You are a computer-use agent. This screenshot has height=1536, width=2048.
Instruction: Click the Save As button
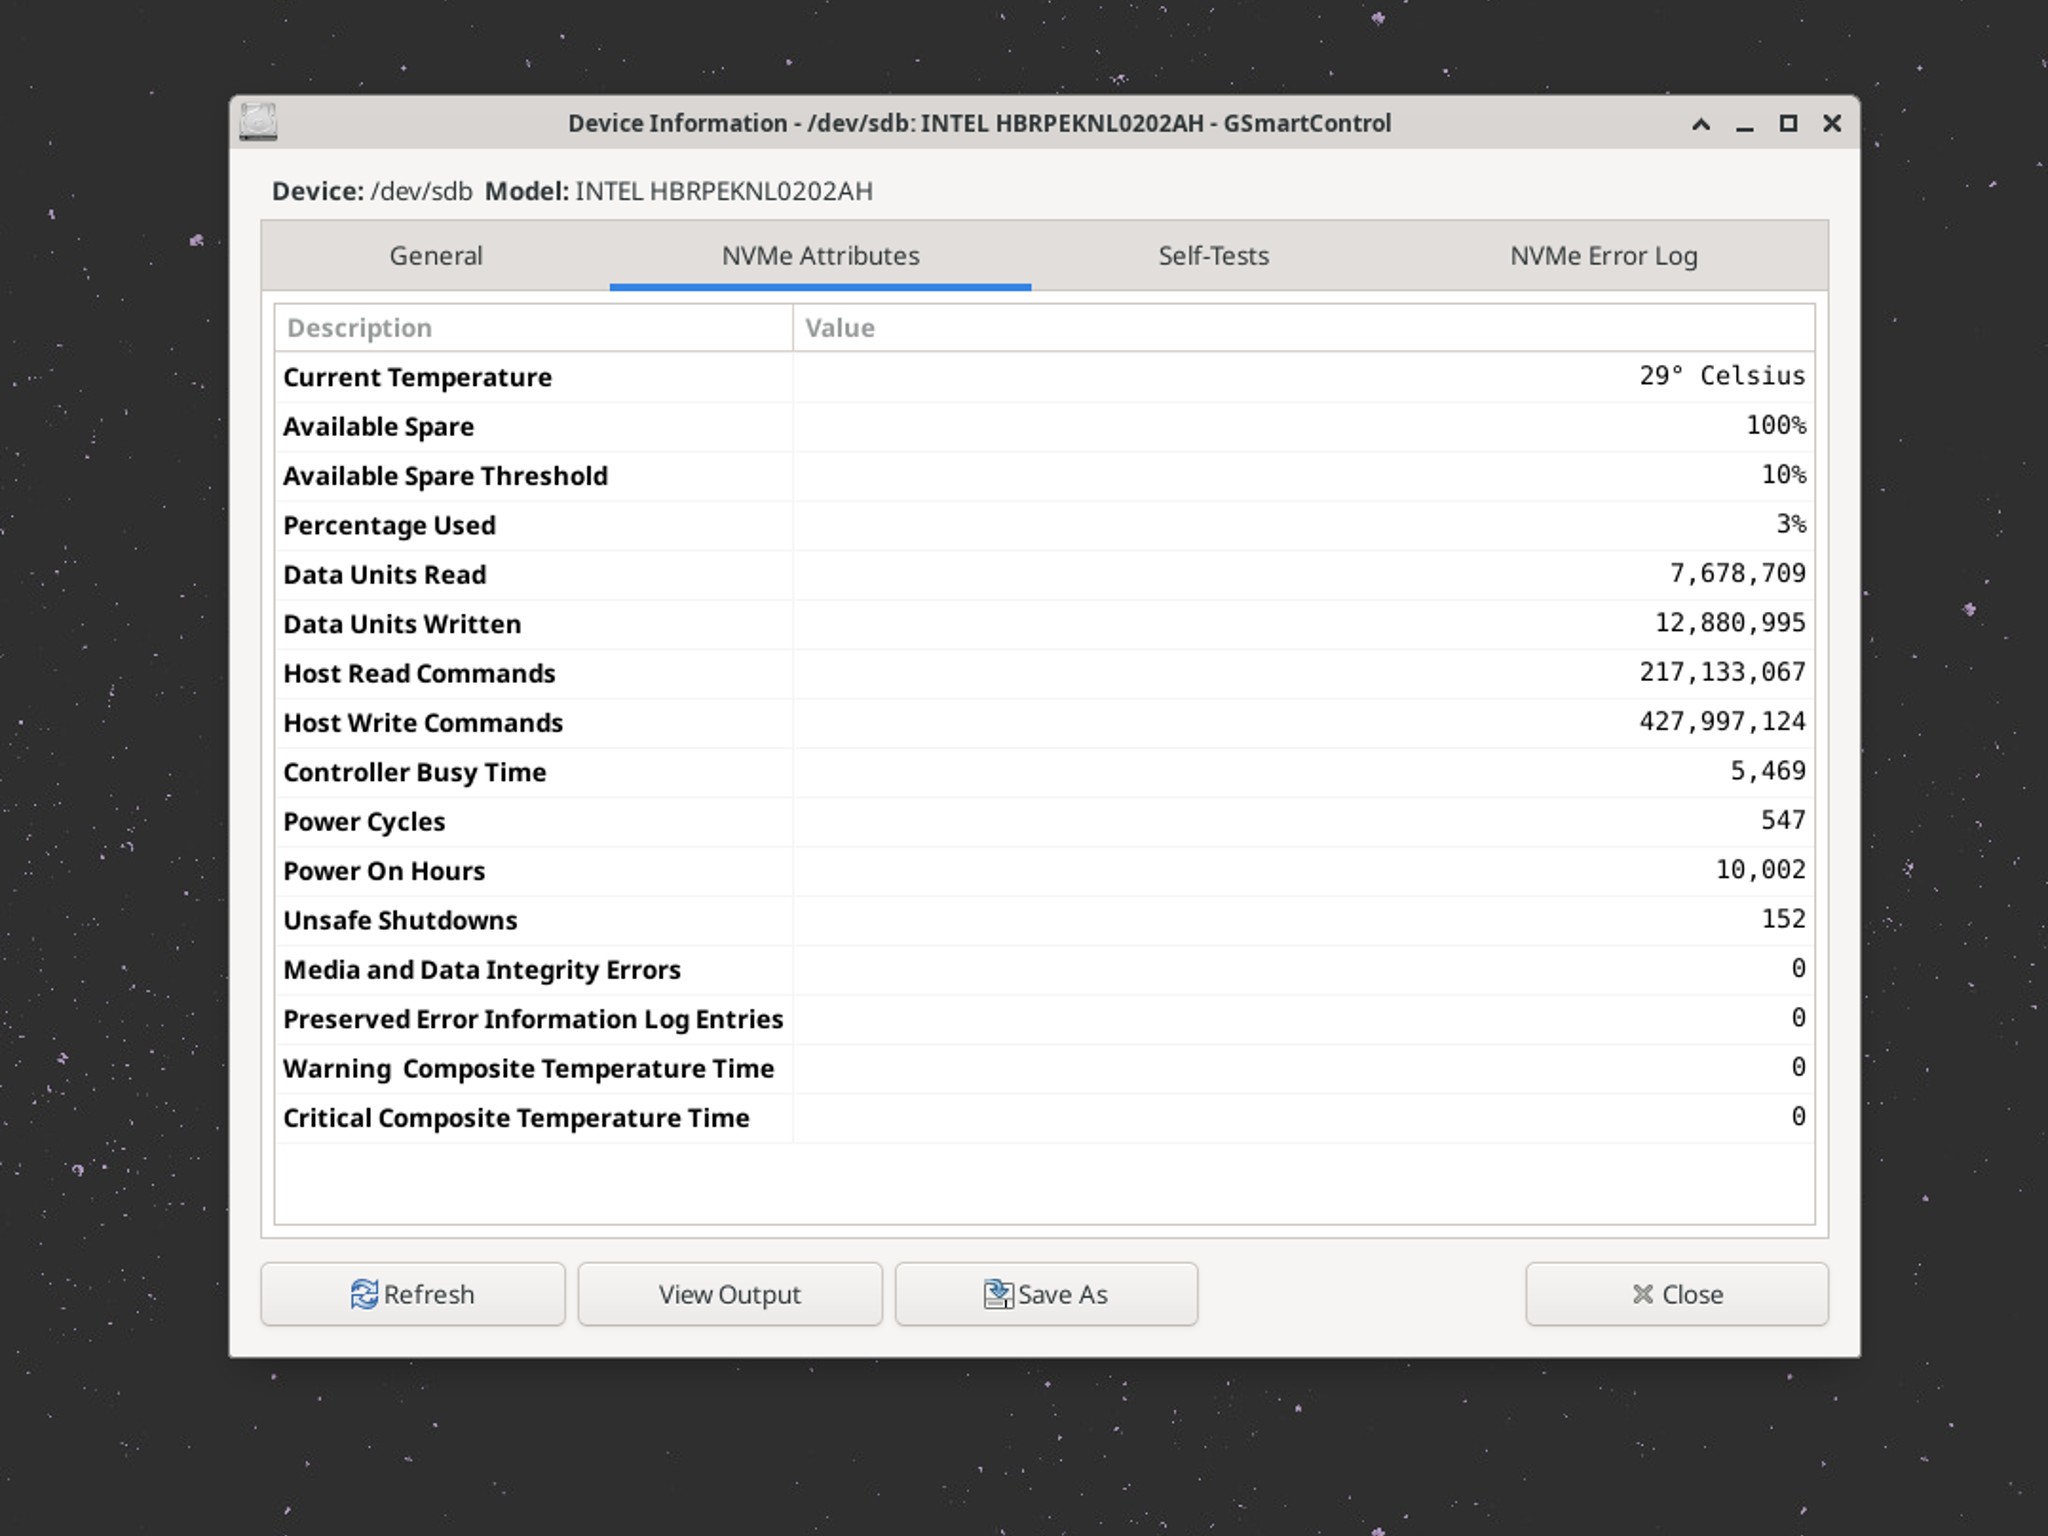click(1046, 1294)
